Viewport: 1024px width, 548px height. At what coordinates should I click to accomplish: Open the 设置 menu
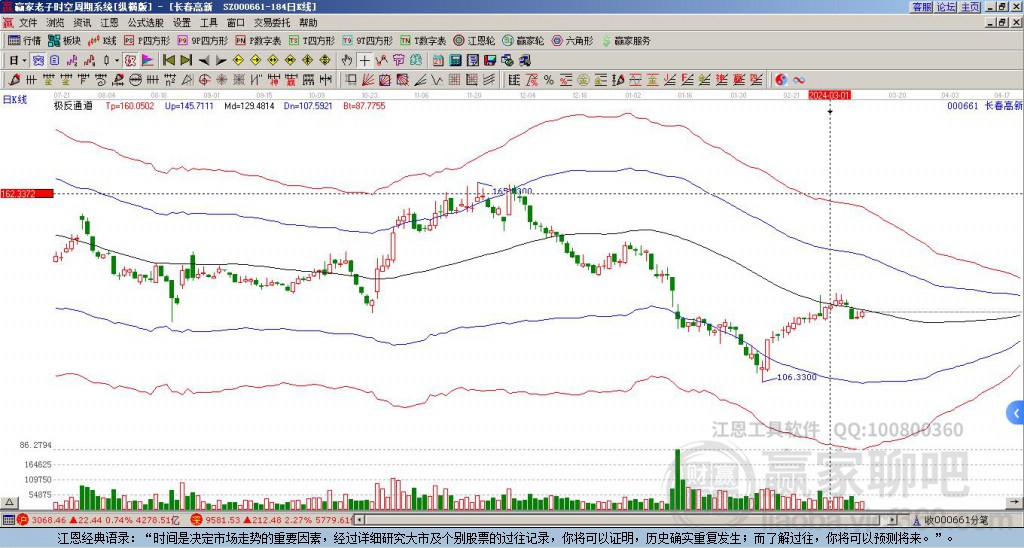[x=182, y=23]
